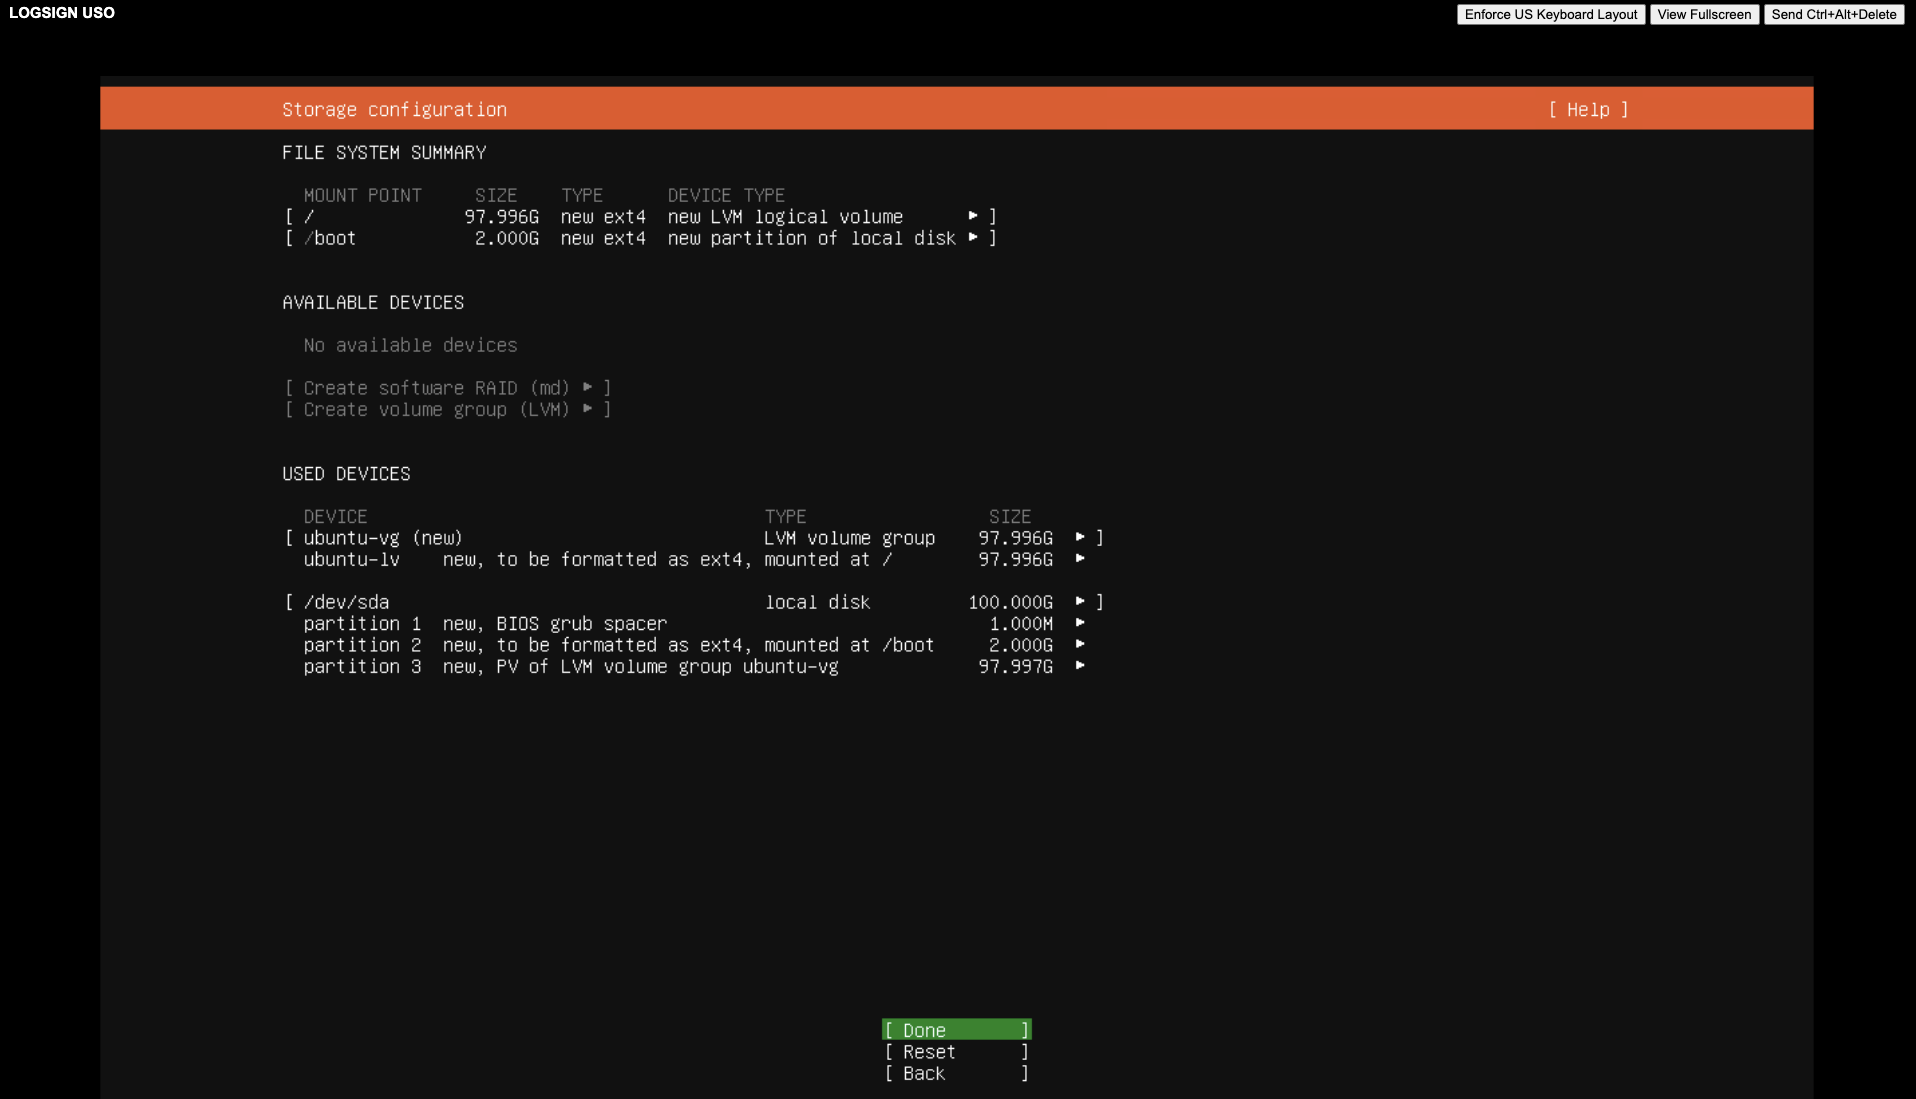
Task: Expand arrow for the / mount point row
Action: [973, 216]
